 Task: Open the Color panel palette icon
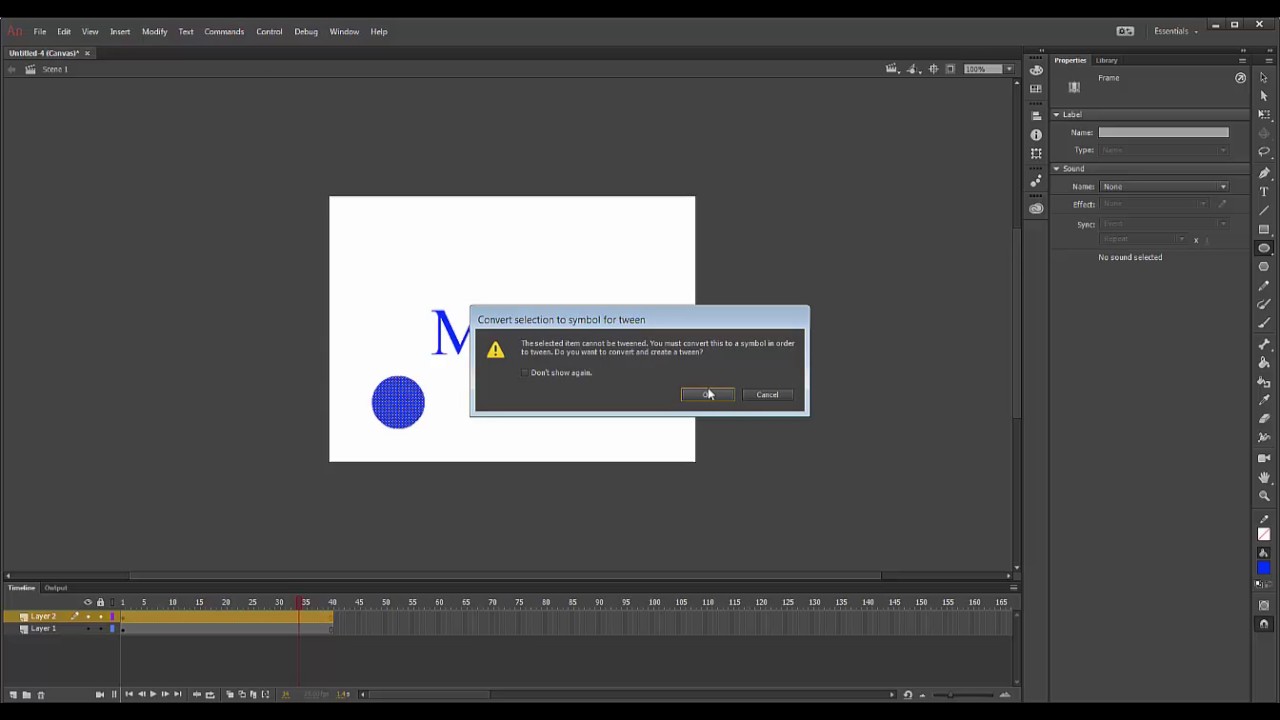(1036, 70)
